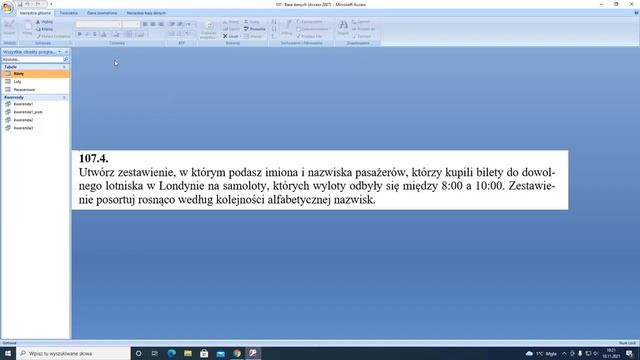Click Odśwież wszystko refresh button
The image size is (640, 360).
pyautogui.click(x=209, y=30)
